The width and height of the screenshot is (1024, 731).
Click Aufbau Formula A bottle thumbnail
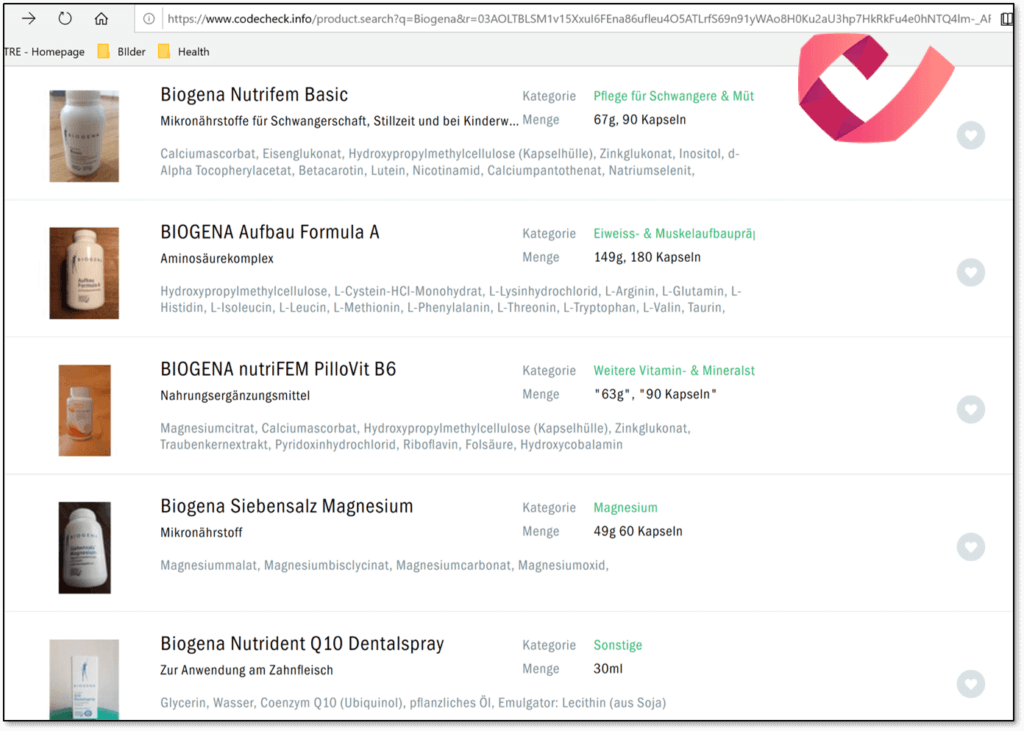[x=84, y=273]
